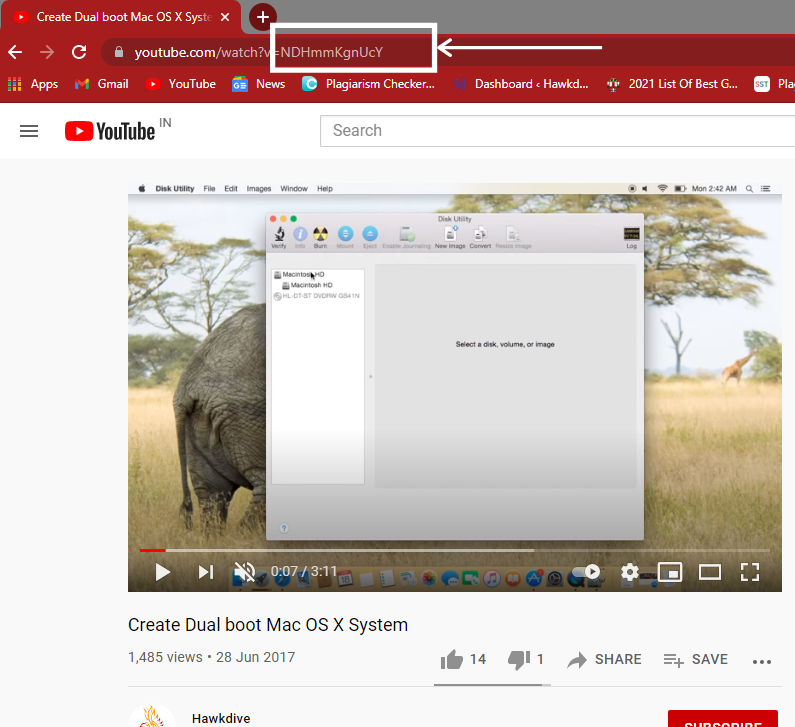
Task: Reload the current page
Action: click(79, 52)
